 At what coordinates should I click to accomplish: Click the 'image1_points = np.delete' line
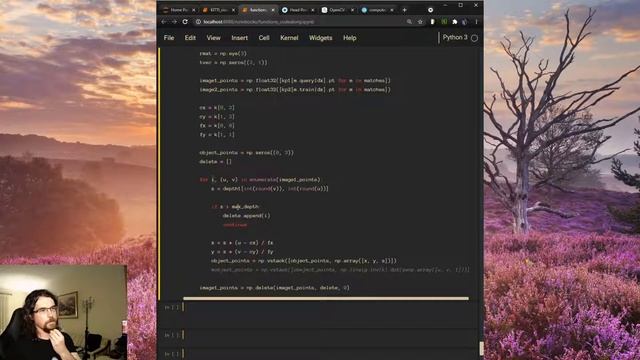tap(274, 288)
